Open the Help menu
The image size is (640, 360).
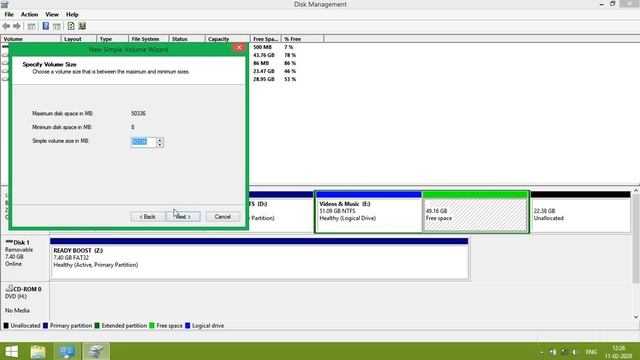[72, 14]
